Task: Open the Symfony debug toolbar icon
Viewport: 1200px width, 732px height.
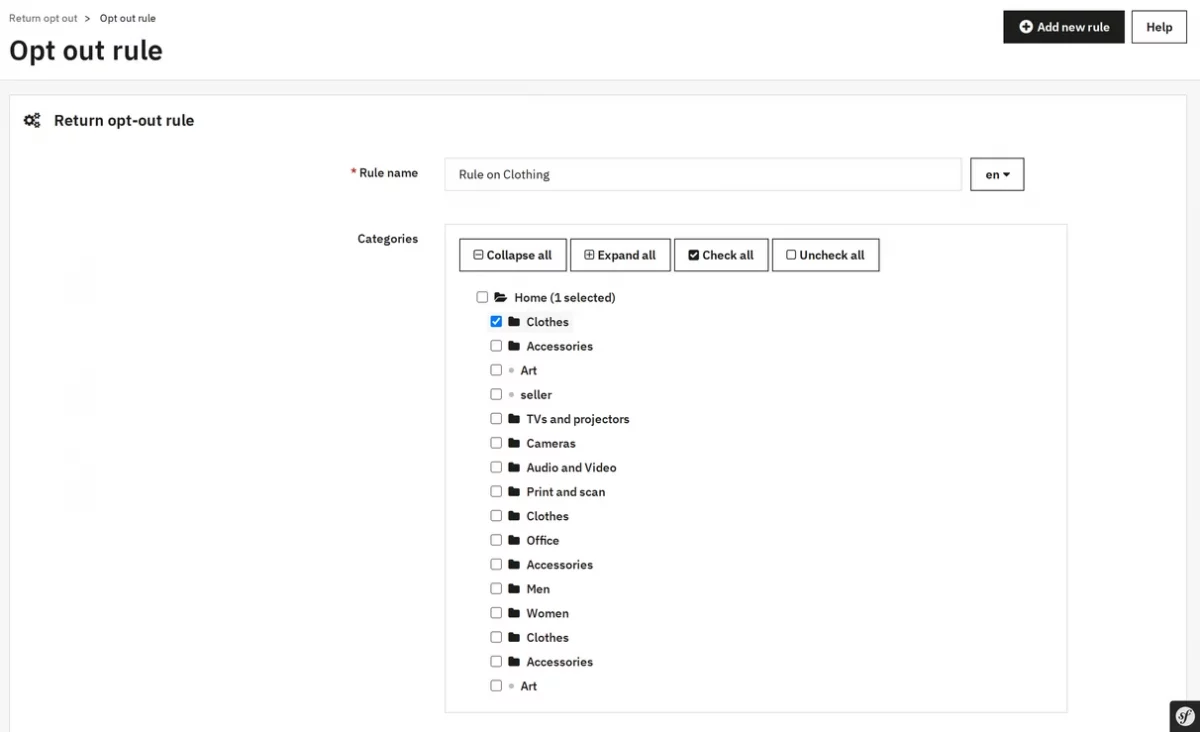Action: [1185, 716]
